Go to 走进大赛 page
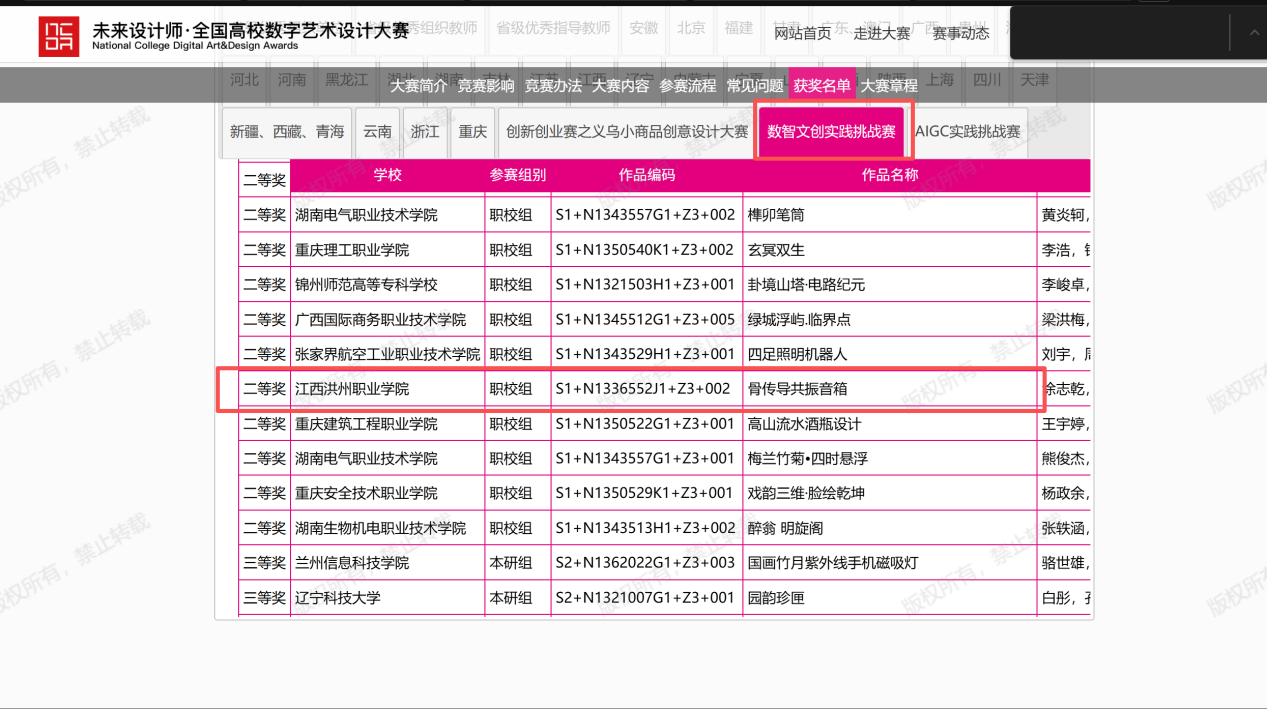 [x=881, y=34]
